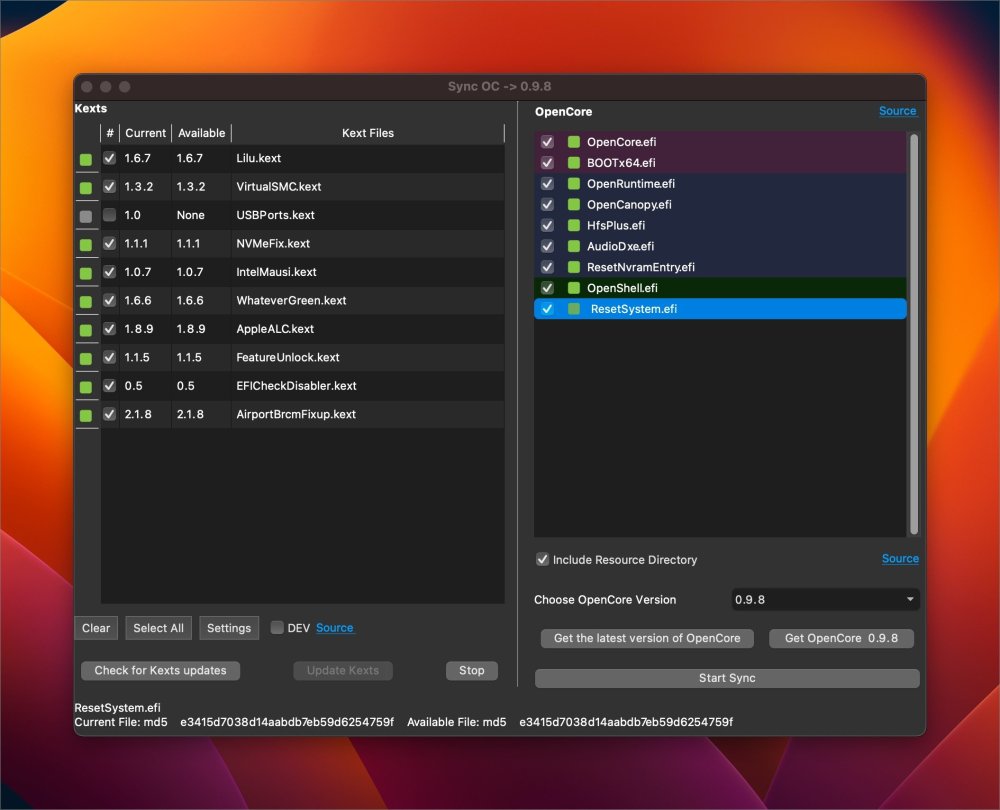1000x810 pixels.
Task: Click green status square for AppleALC.kext
Action: [x=85, y=330]
